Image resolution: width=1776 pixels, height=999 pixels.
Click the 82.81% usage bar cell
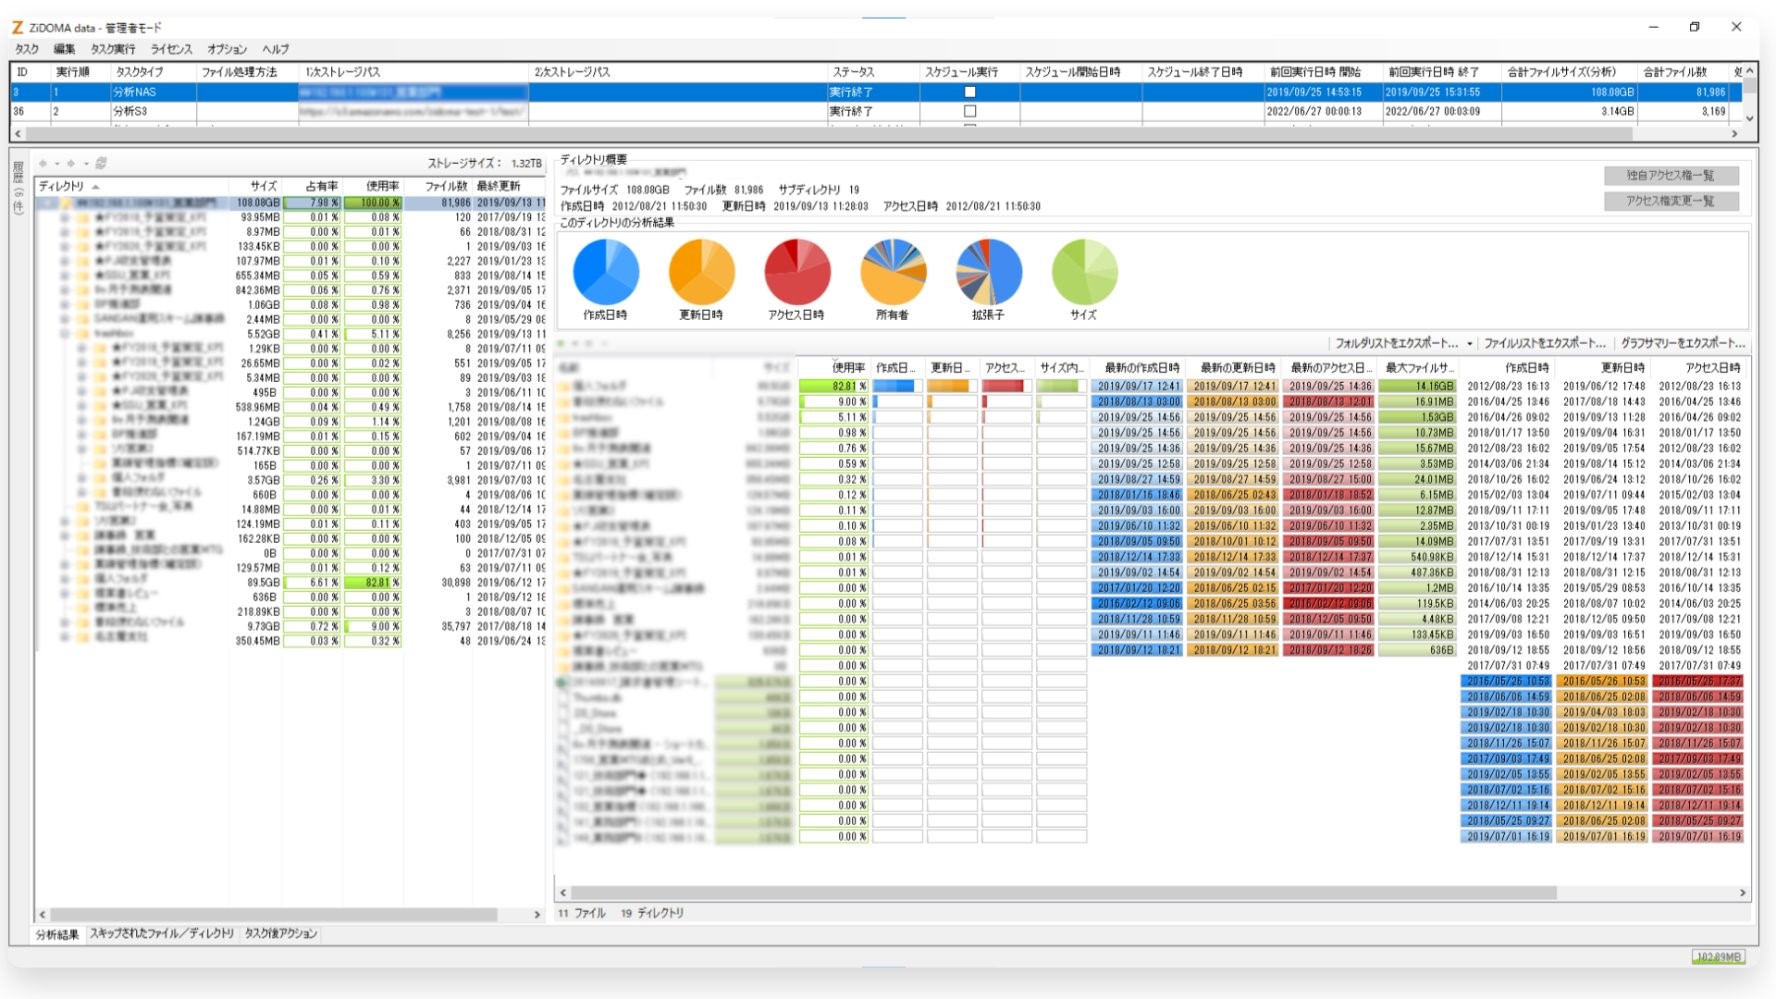[834, 386]
